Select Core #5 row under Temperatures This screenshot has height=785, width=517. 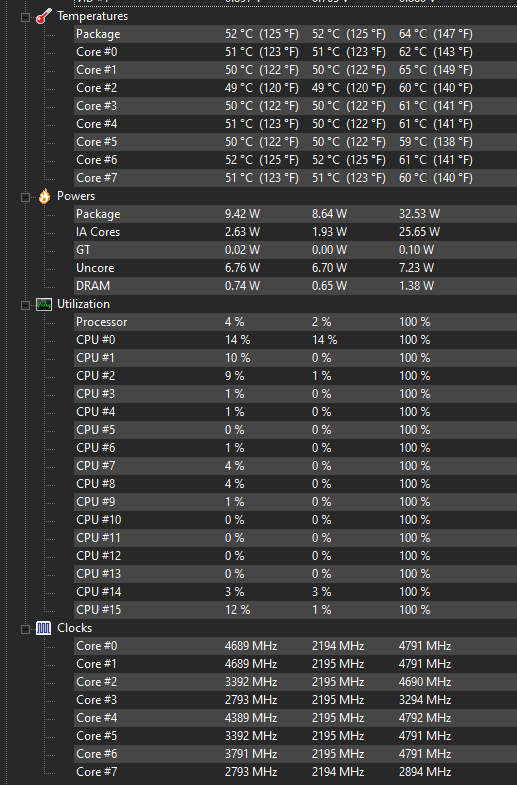[295, 142]
